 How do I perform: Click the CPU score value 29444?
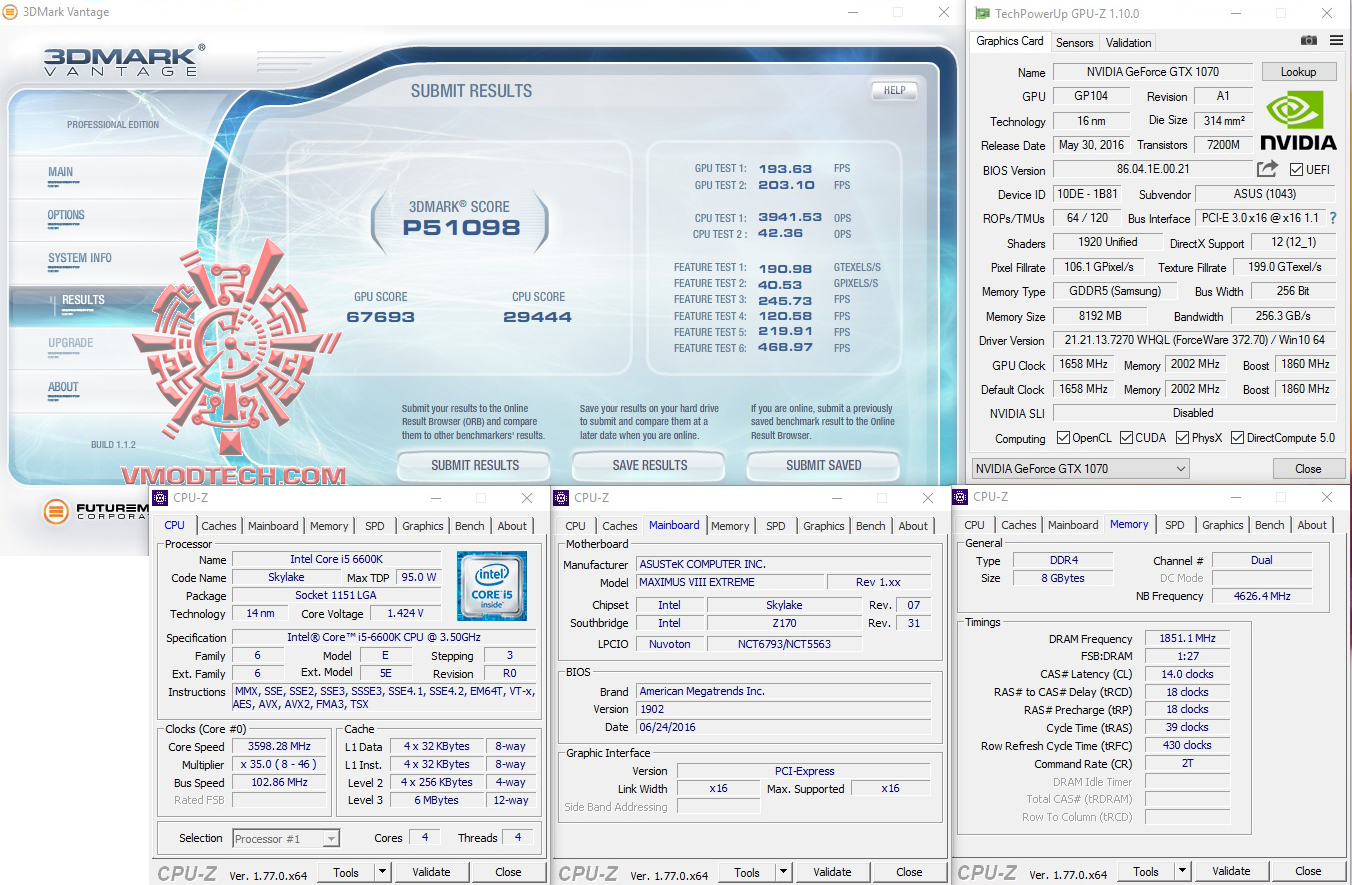tap(538, 317)
